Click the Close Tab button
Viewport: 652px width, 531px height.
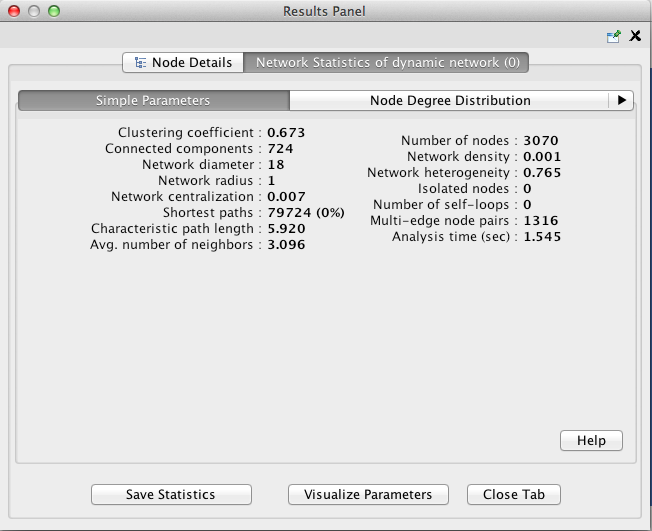point(514,494)
